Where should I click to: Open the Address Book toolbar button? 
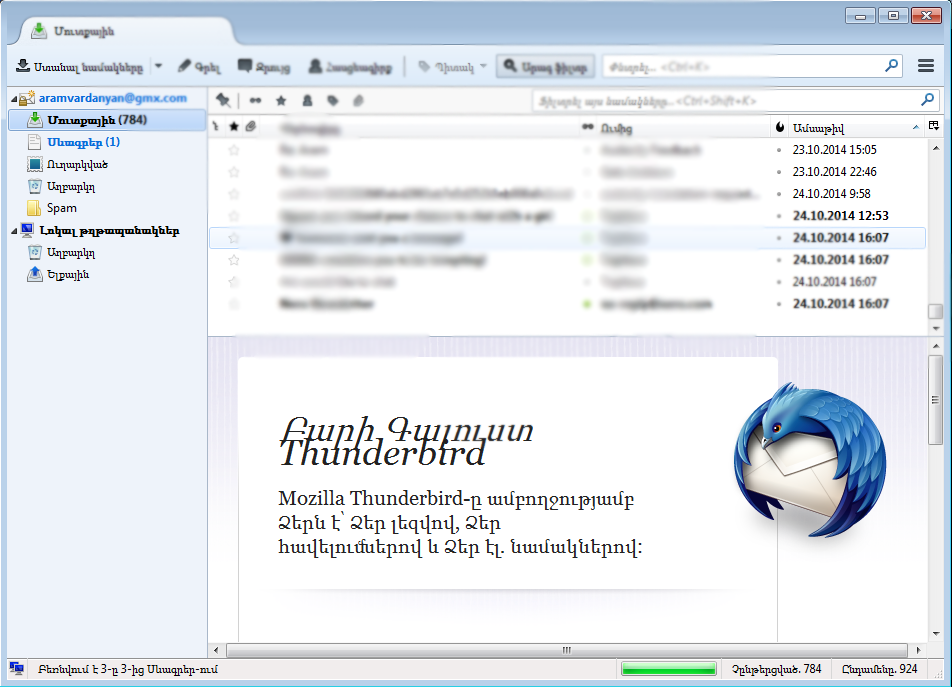point(350,67)
